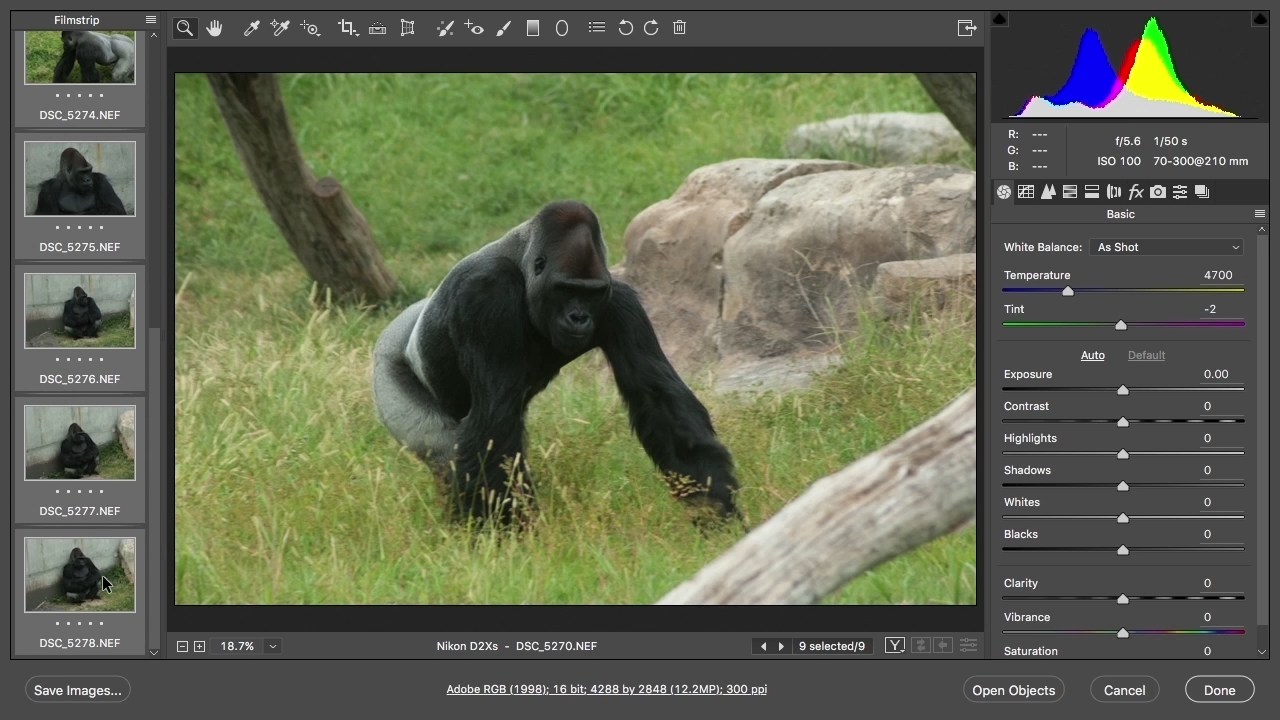Click the Temperature slider handle
1280x720 pixels.
pos(1067,291)
